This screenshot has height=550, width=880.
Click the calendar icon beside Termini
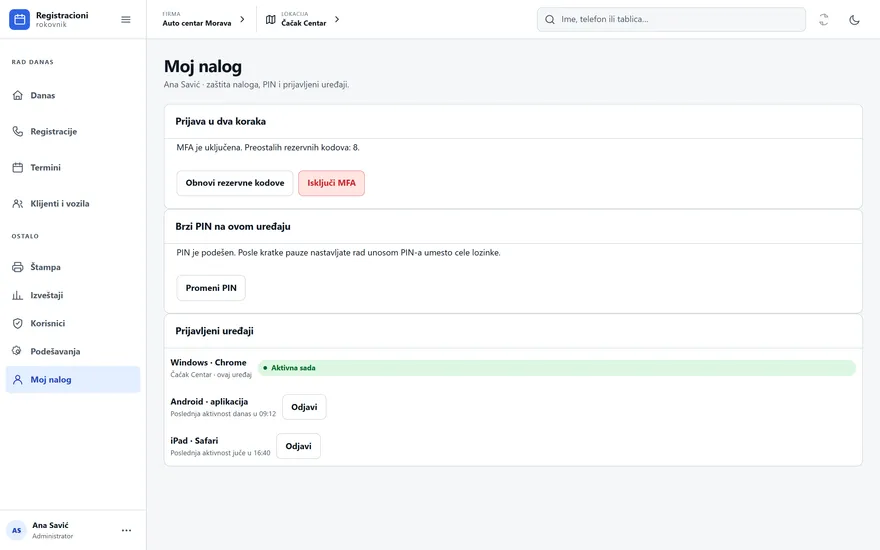point(18,167)
